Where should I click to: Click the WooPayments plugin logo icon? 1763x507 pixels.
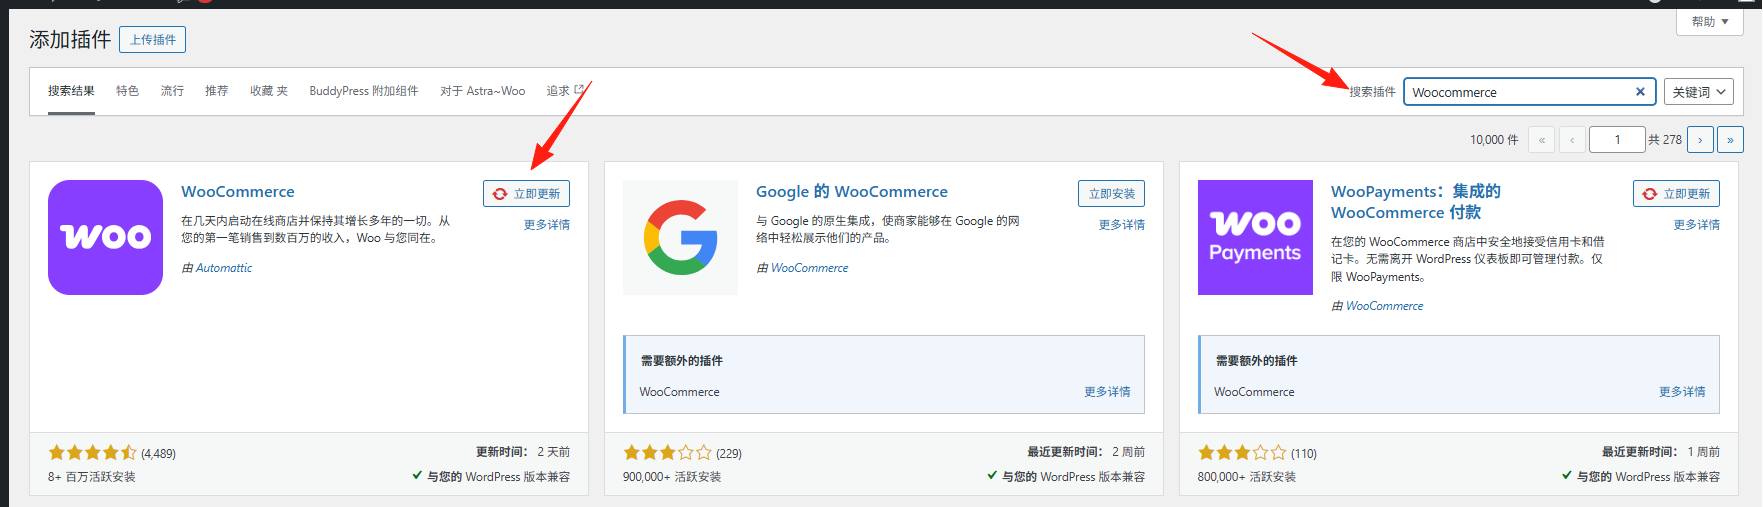(x=1255, y=237)
